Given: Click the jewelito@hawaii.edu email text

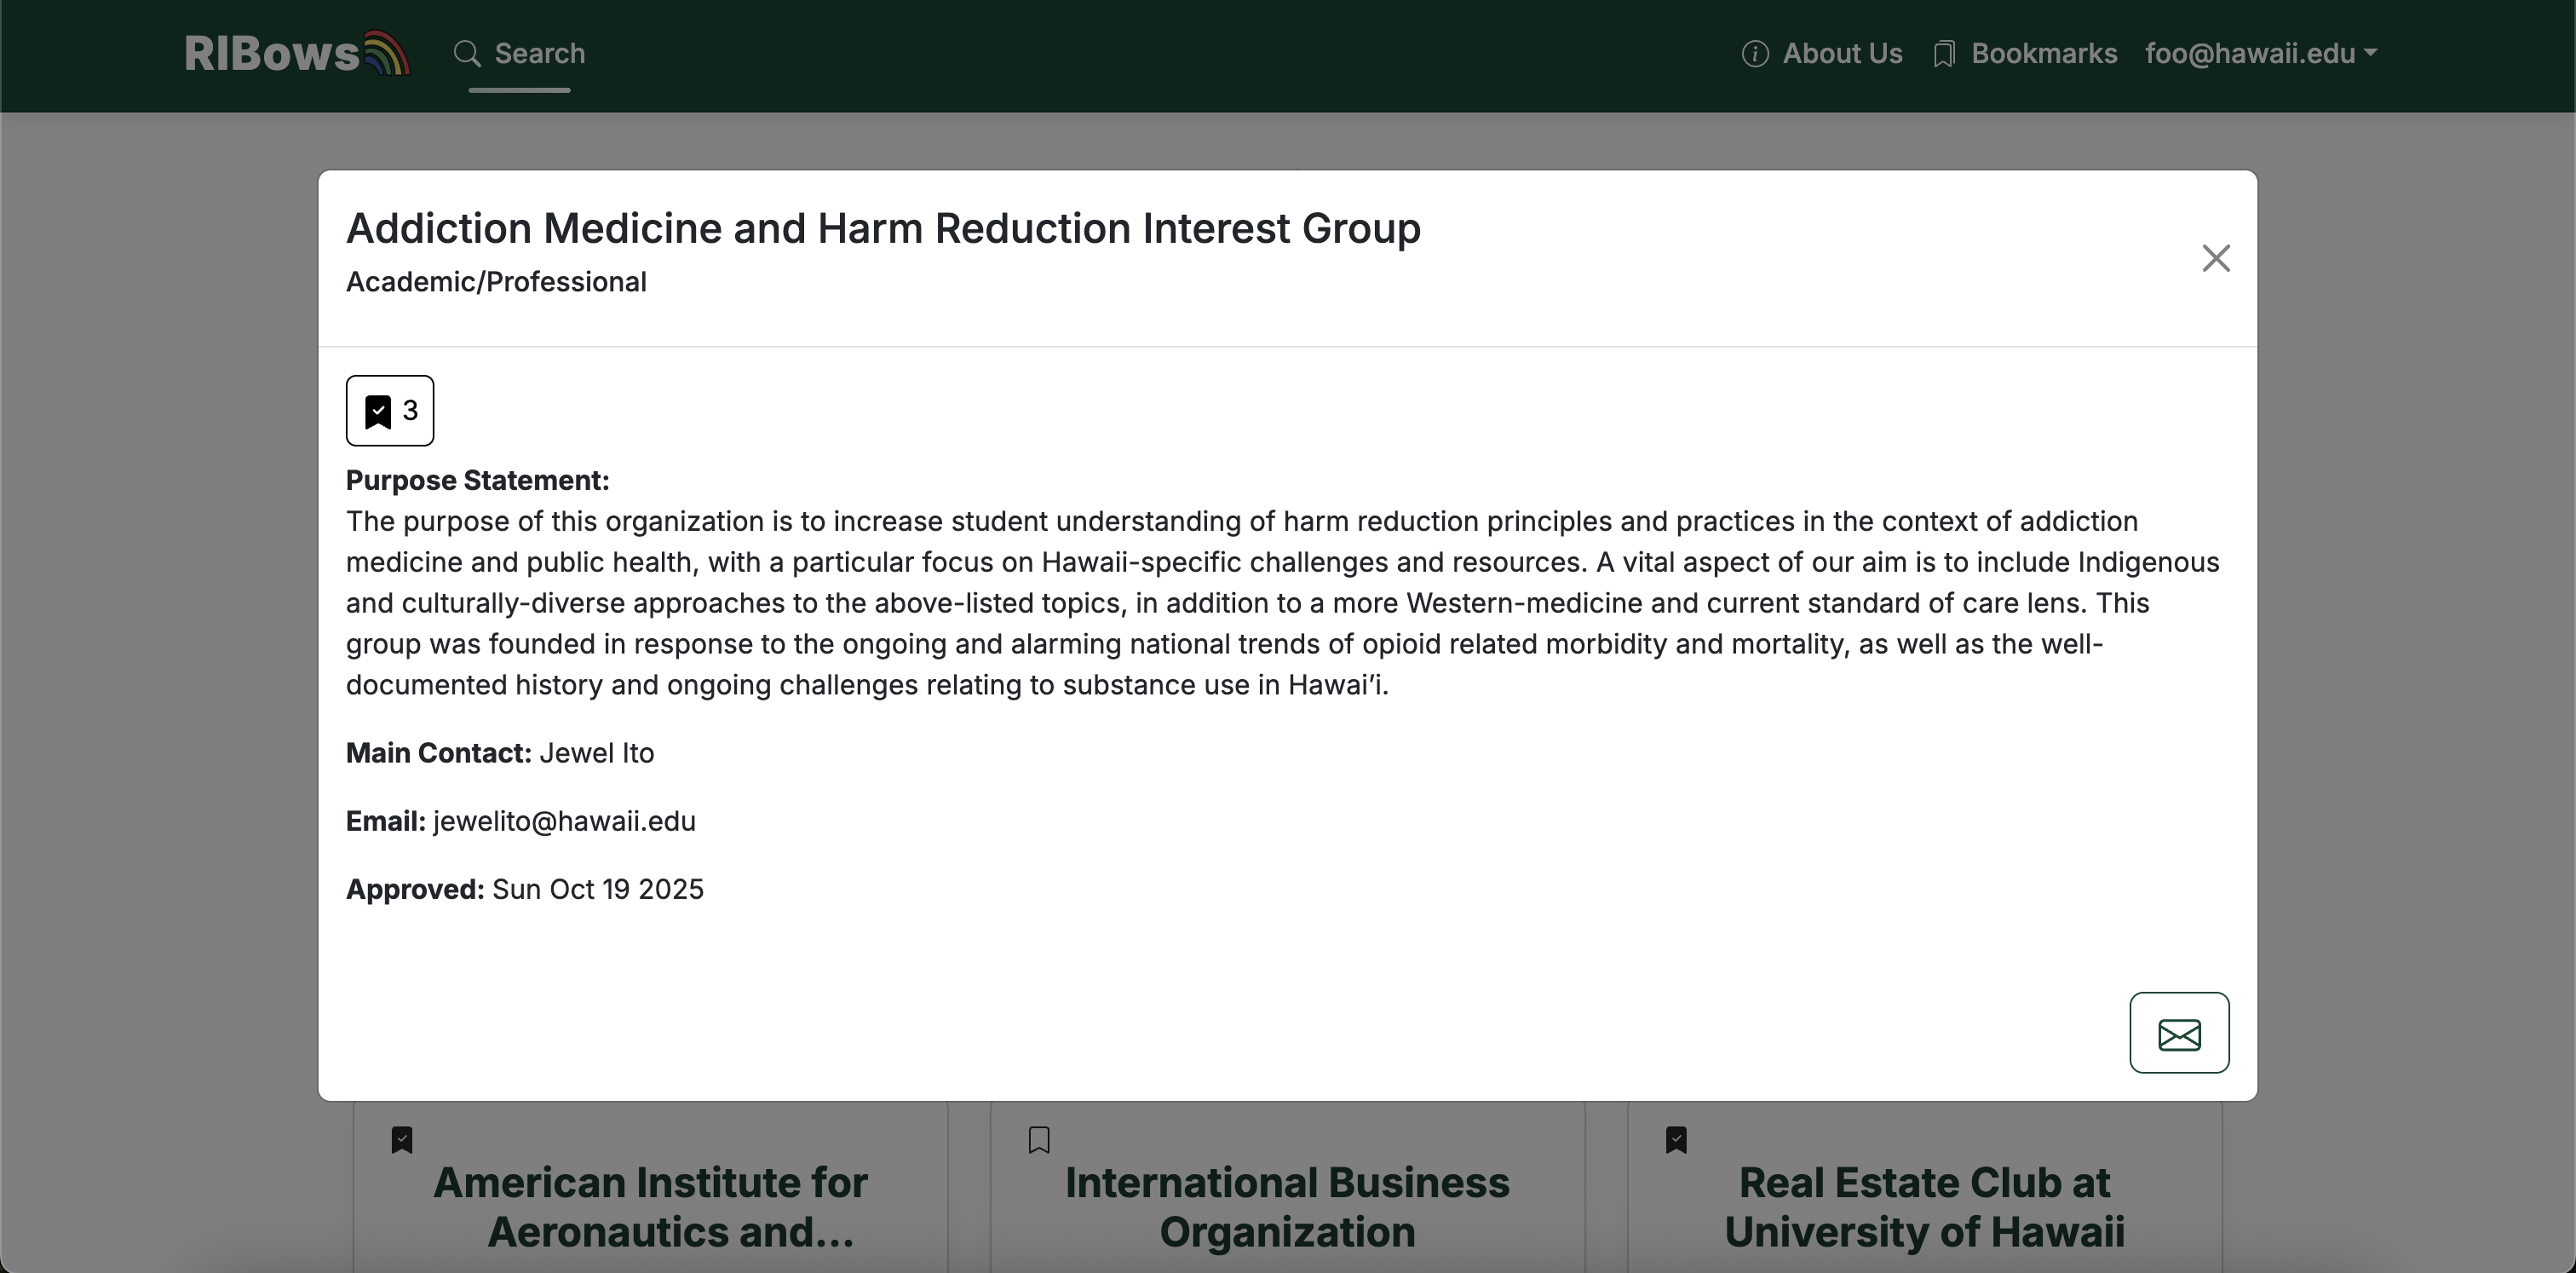Looking at the screenshot, I should 564,821.
